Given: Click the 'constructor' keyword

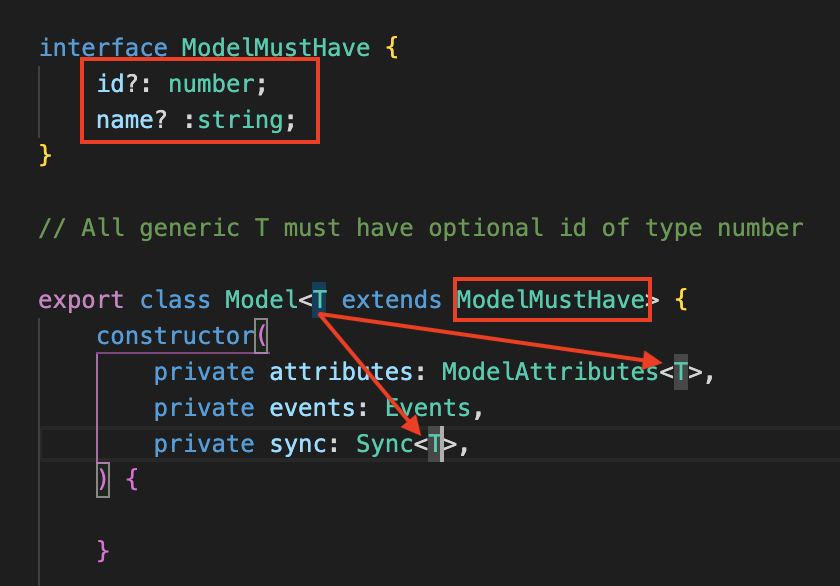Looking at the screenshot, I should [x=175, y=336].
